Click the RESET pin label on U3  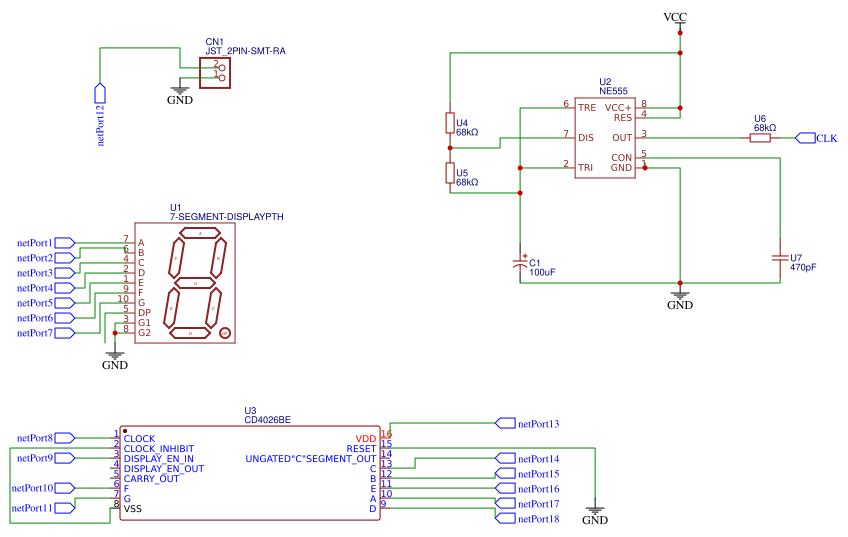pos(361,449)
